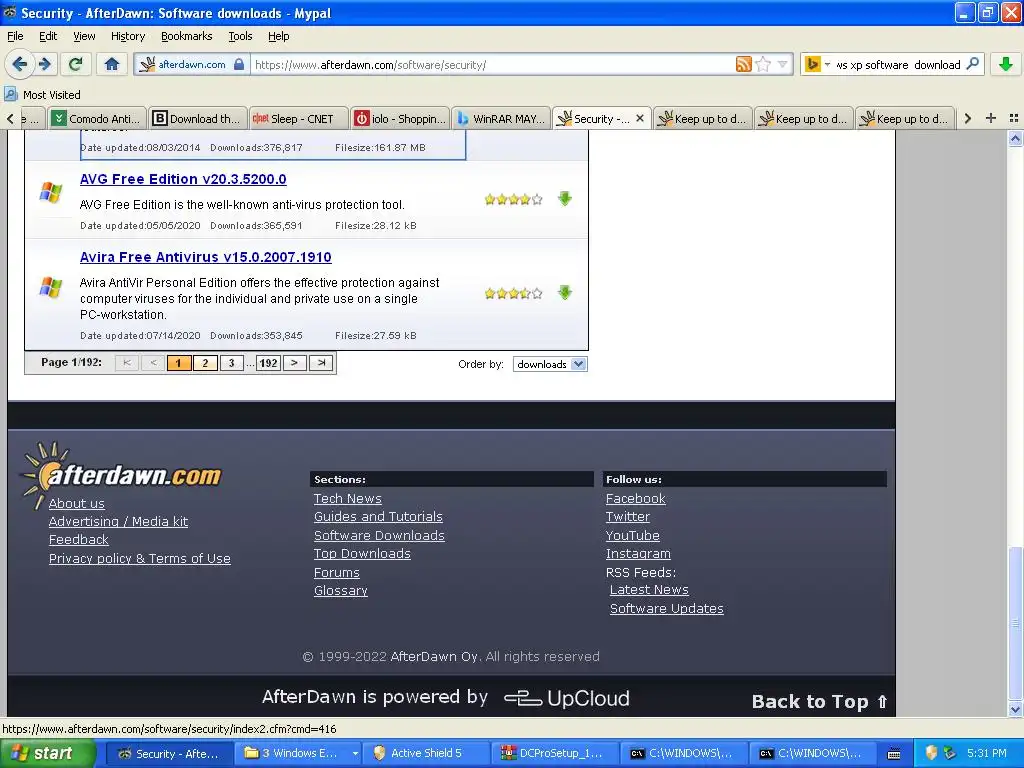Go to page 3 of results
This screenshot has height=768, width=1024.
(x=231, y=363)
